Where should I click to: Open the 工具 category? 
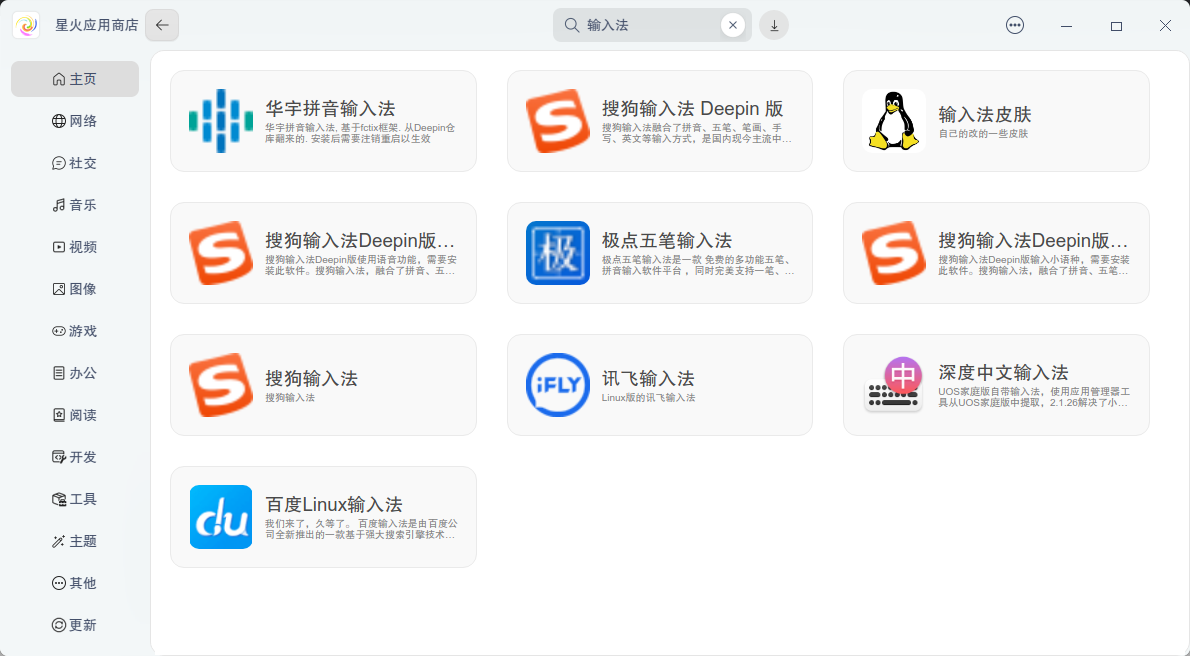click(x=75, y=498)
